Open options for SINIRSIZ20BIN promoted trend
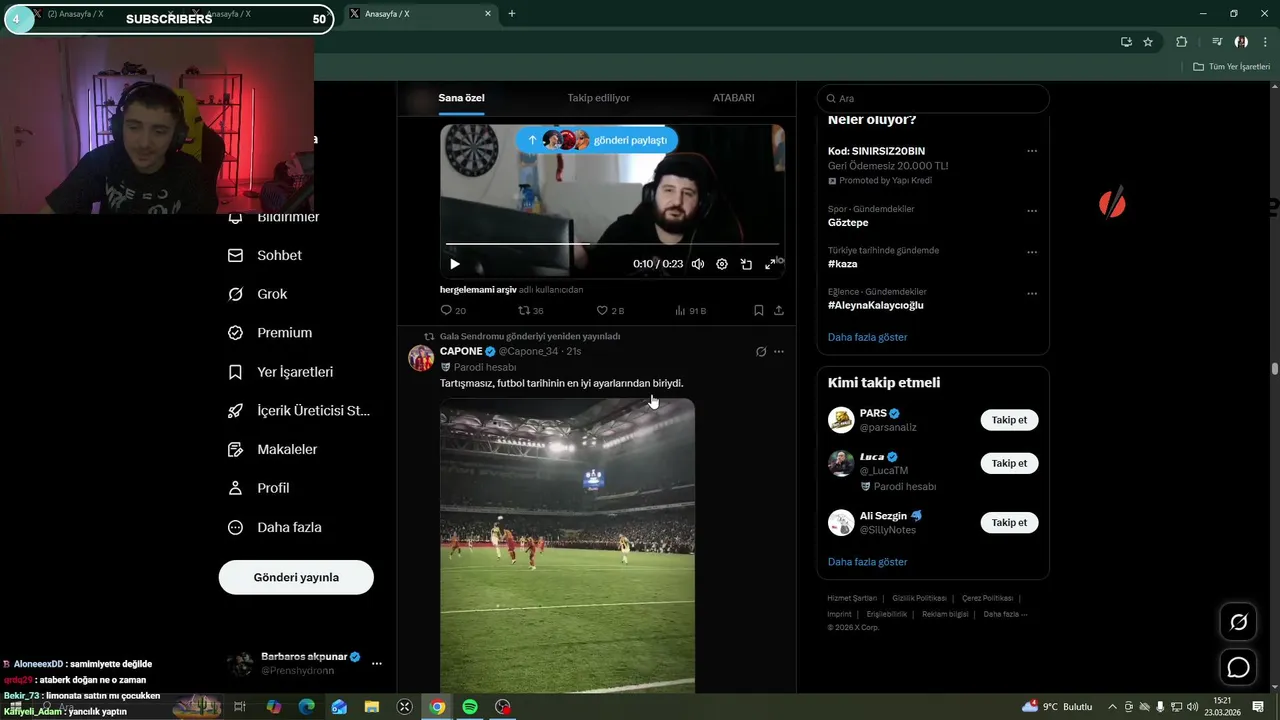Screen dimensions: 1280x720 click(x=1032, y=151)
